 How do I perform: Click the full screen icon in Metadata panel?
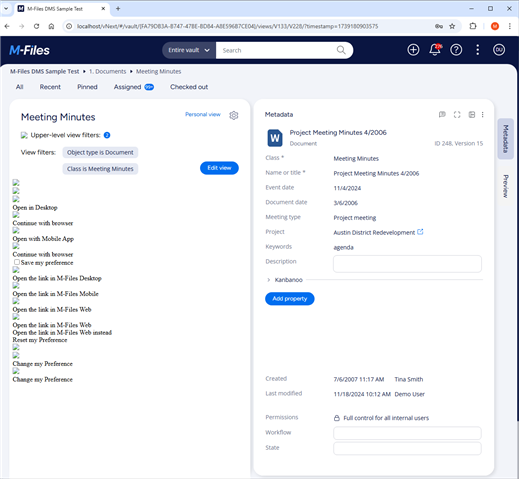(x=457, y=115)
